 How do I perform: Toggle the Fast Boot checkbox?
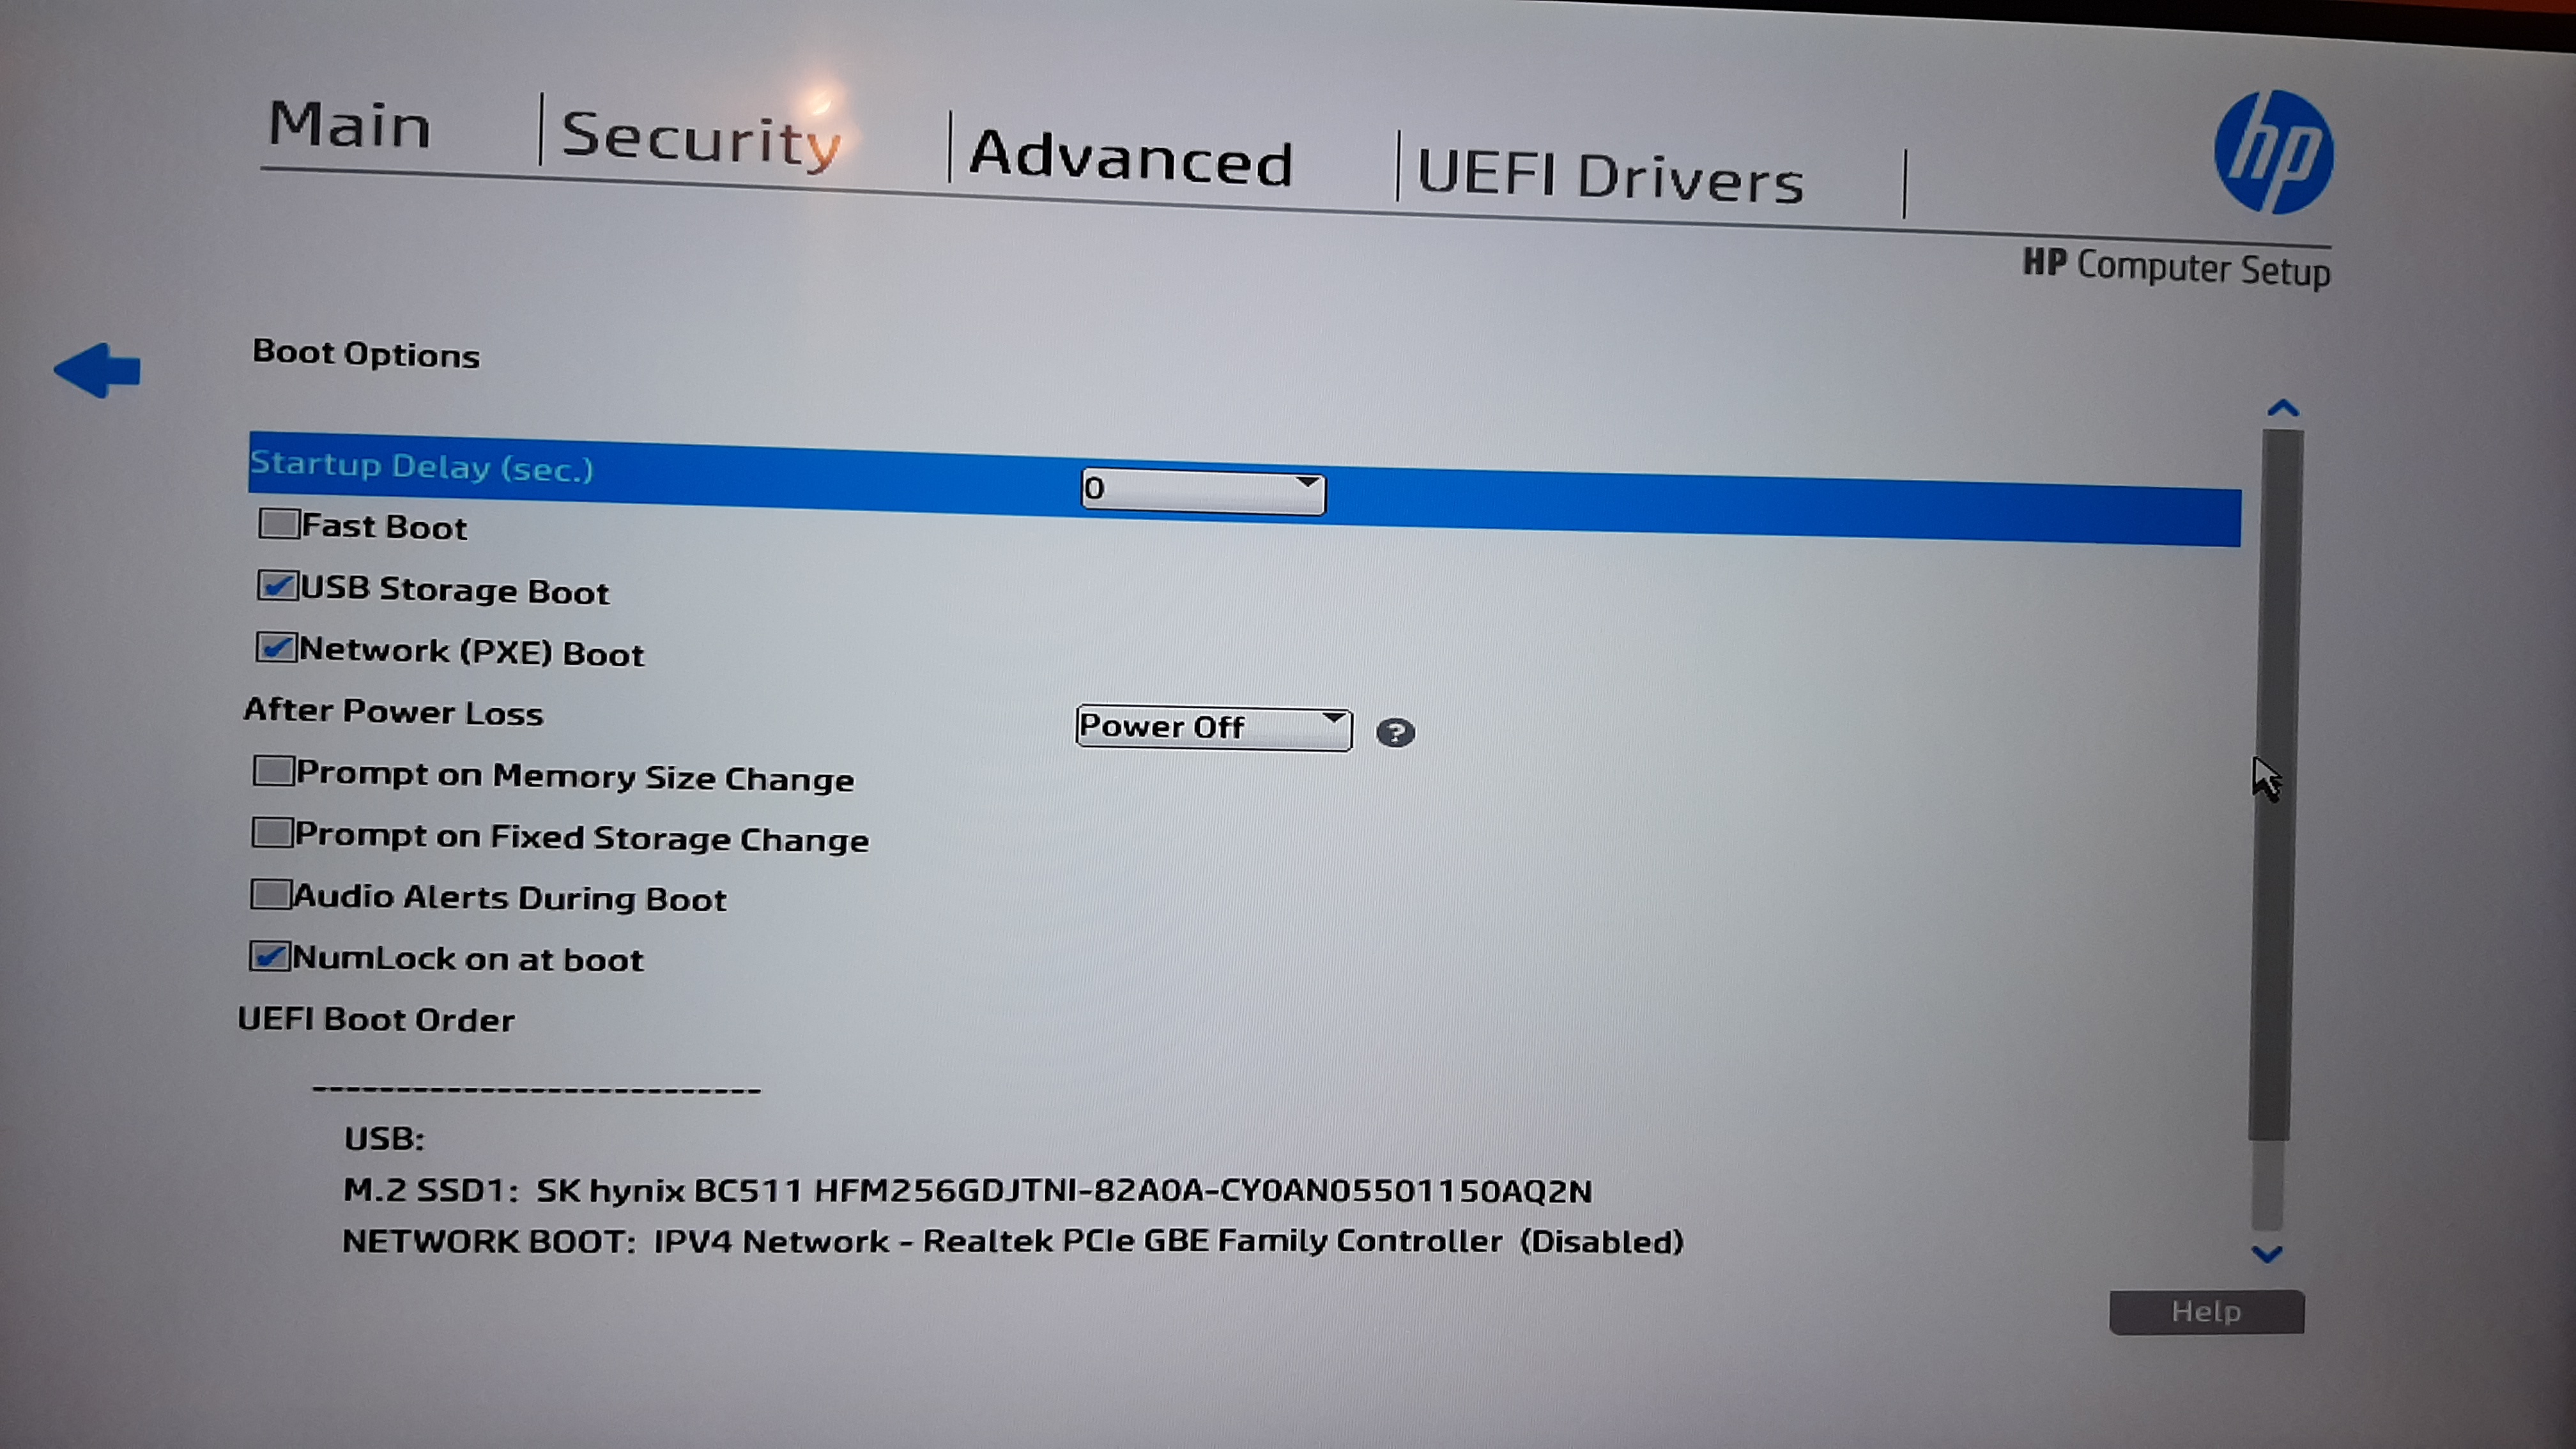(x=278, y=524)
